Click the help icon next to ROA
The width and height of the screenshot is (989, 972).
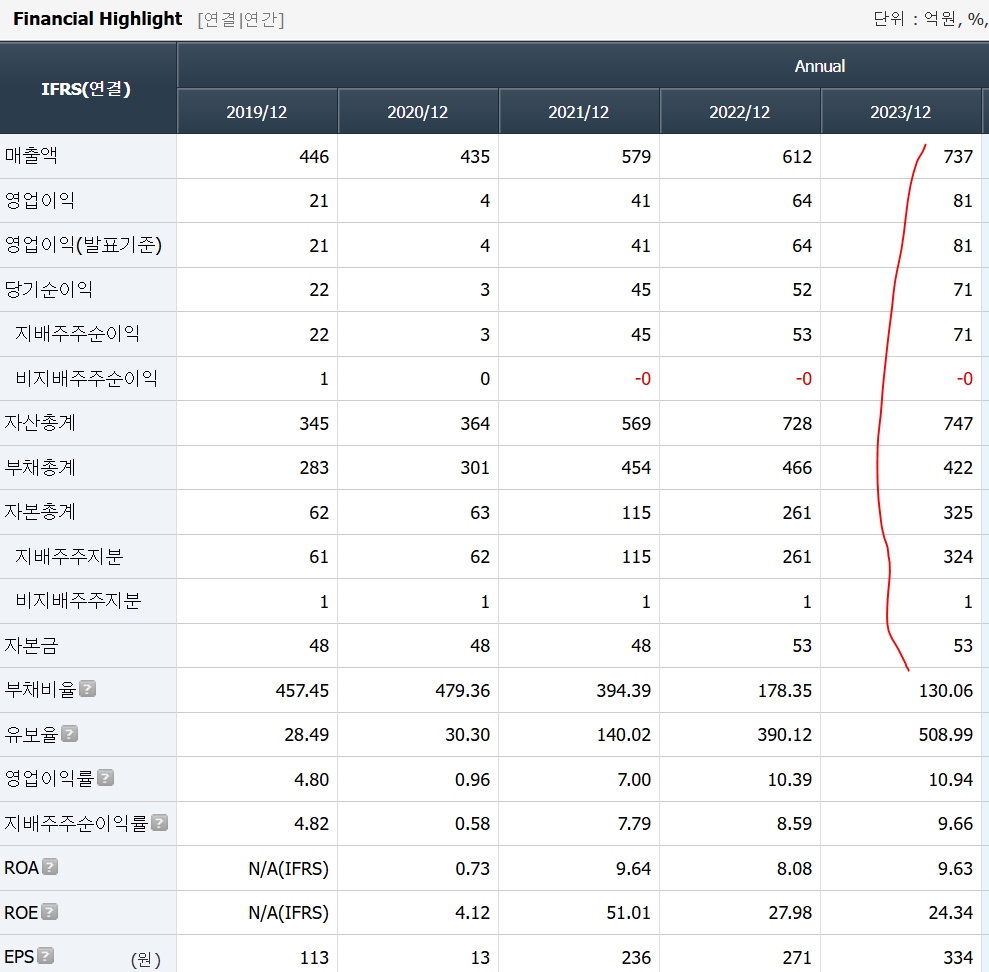[50, 867]
